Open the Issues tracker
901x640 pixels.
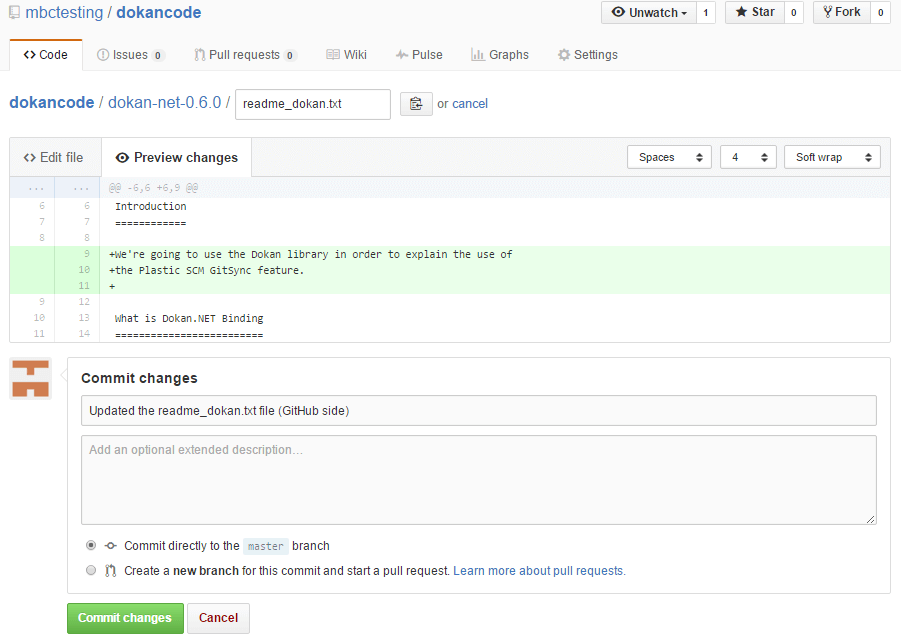click(130, 55)
